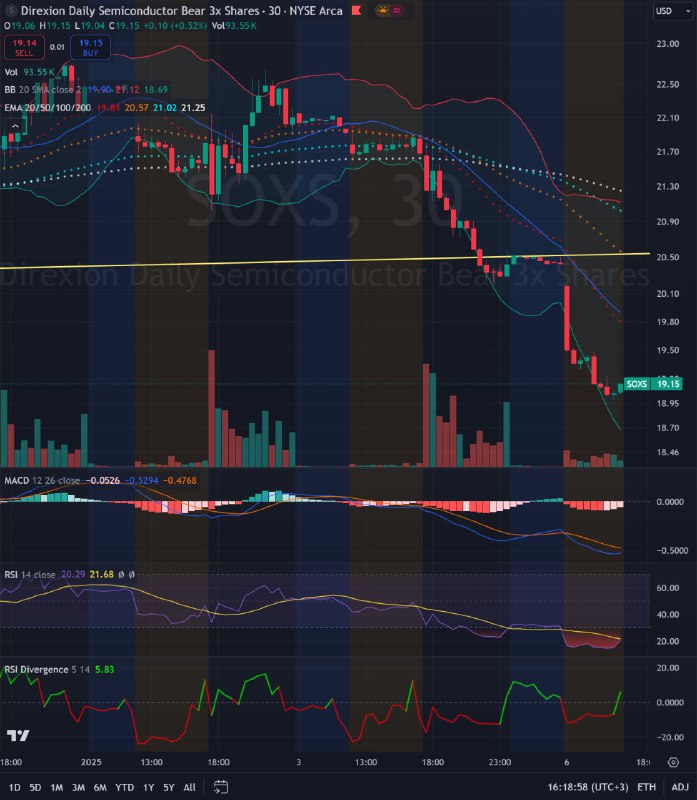This screenshot has width=697, height=800.
Task: Collapse the indicator legend with the arrow
Action: point(15,126)
